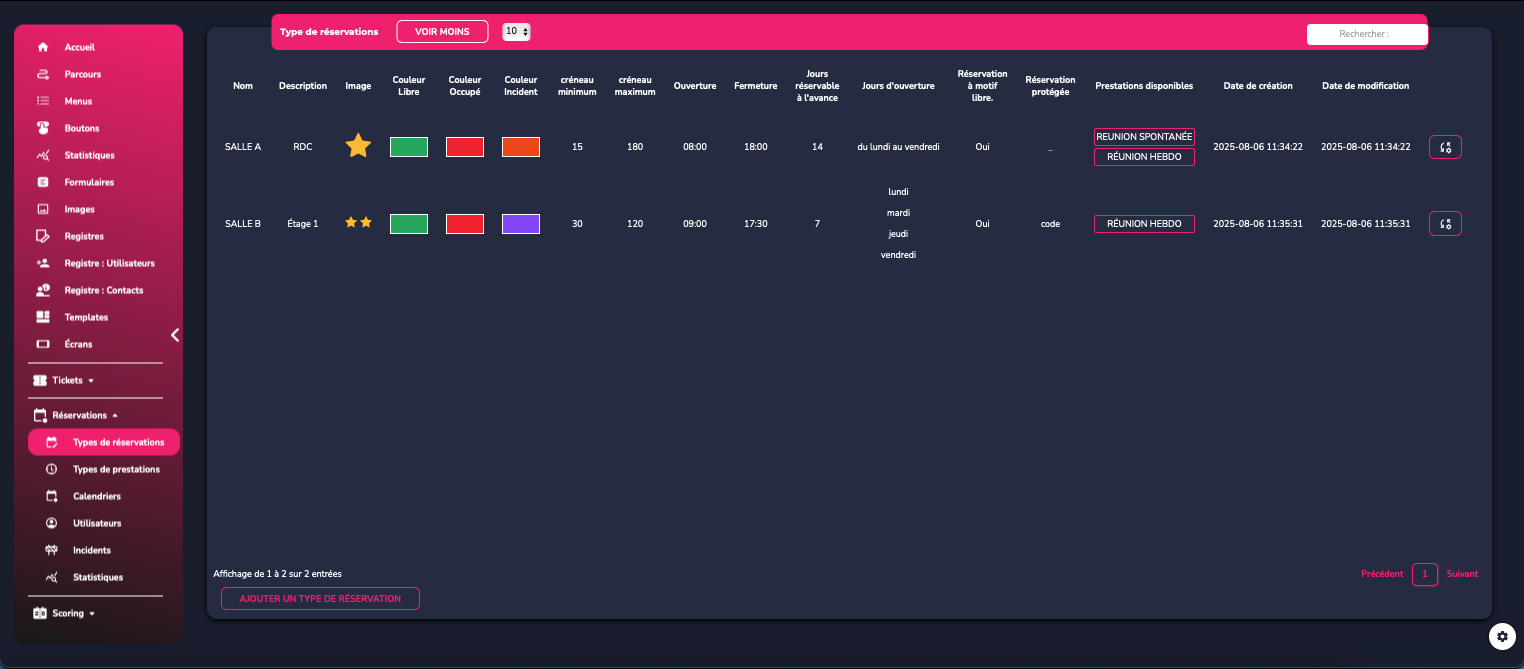This screenshot has height=669, width=1524.
Task: Click the Templates icon in sidebar
Action: pos(42,317)
